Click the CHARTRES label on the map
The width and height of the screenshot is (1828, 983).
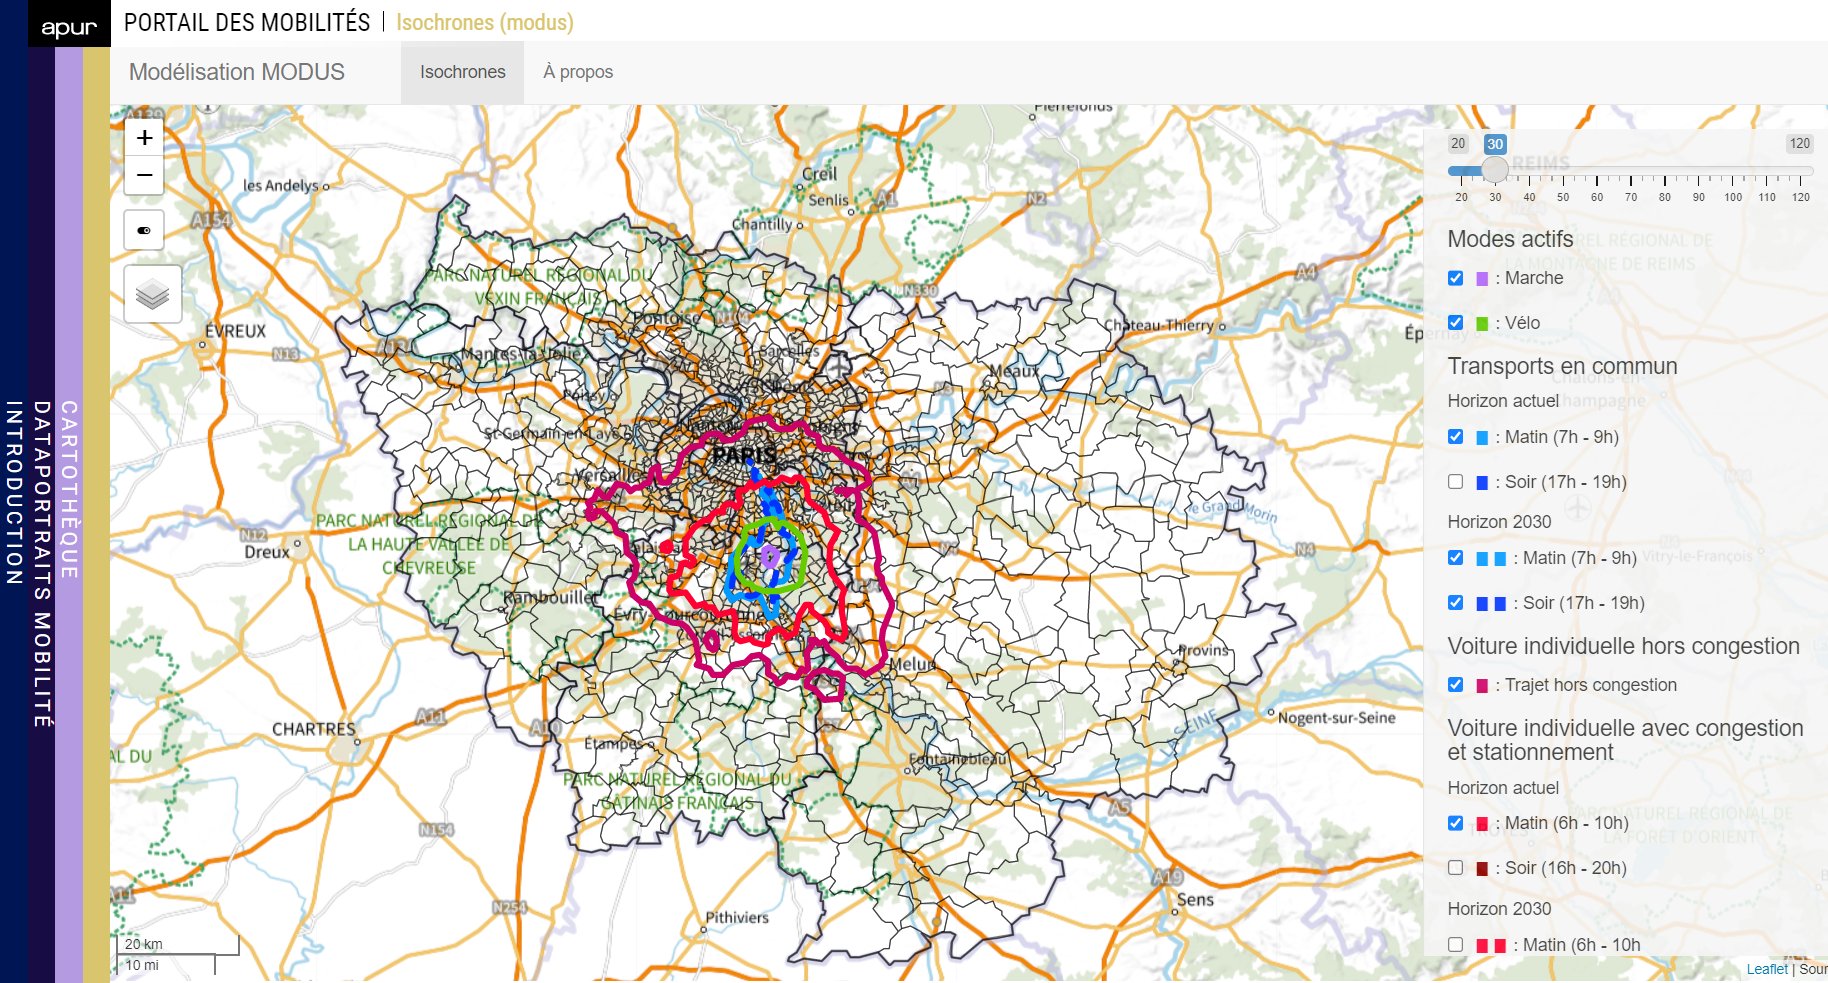tap(314, 729)
